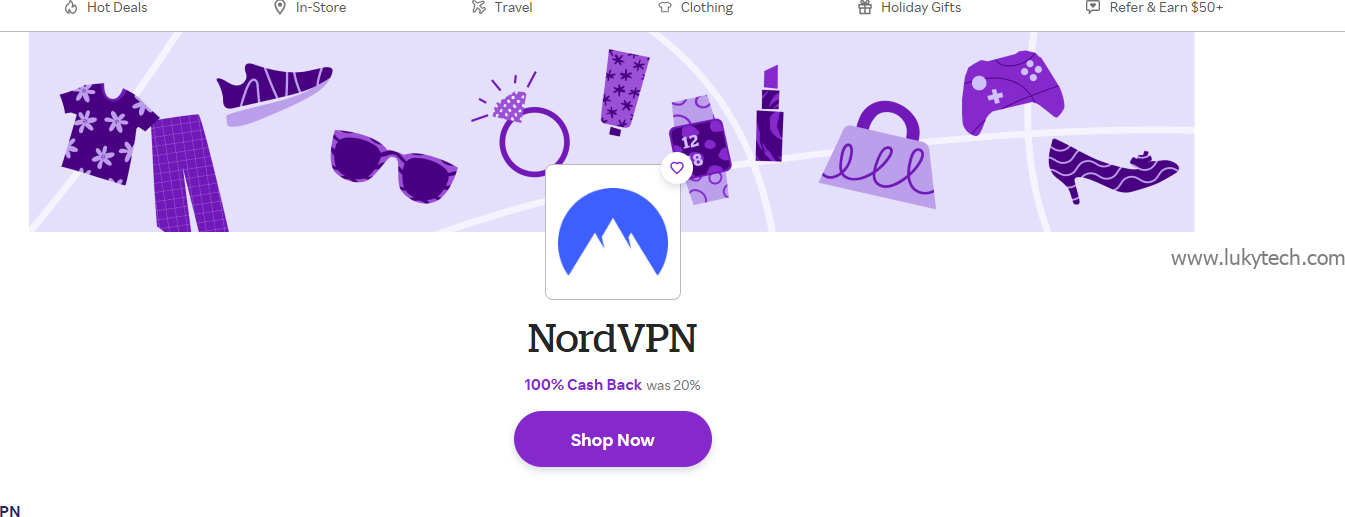Screen dimensions: 1345x517
Task: Click the flame icon beside Hot Deals
Action: [71, 7]
